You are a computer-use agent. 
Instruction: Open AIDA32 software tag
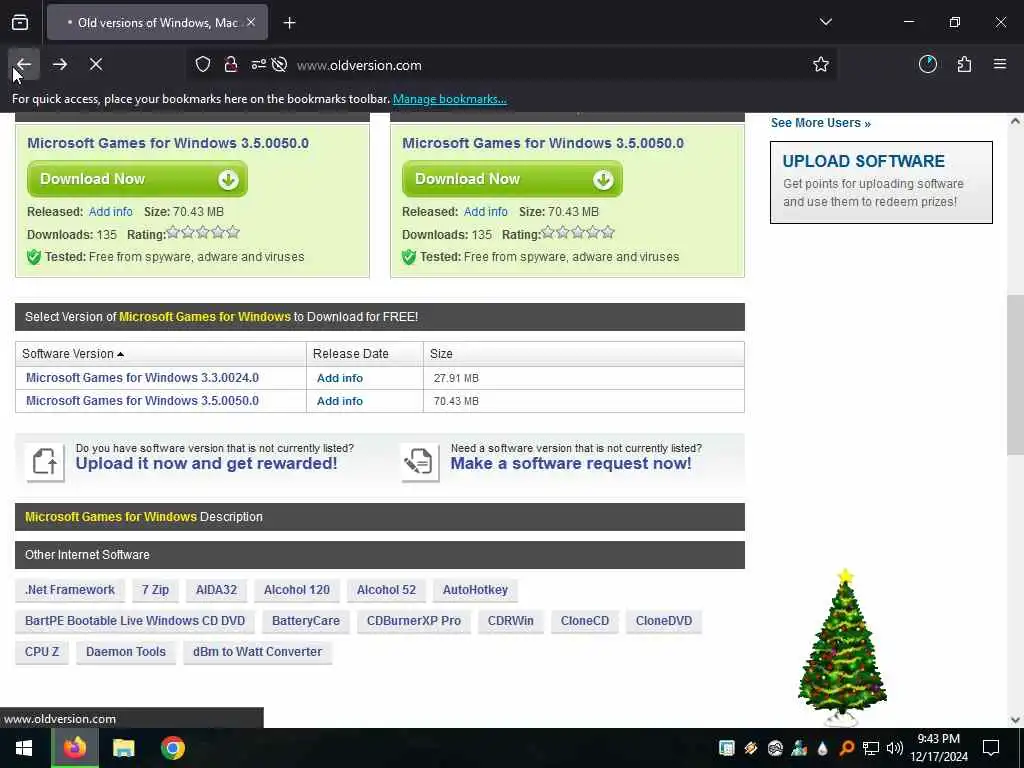point(216,590)
